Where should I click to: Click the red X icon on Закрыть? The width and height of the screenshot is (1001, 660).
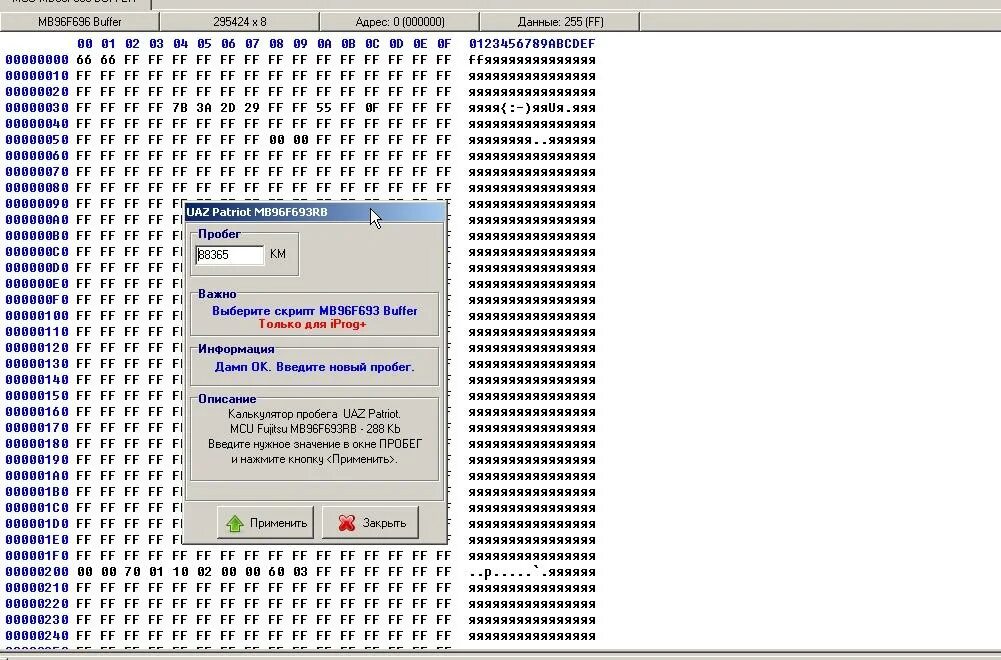[x=347, y=523]
